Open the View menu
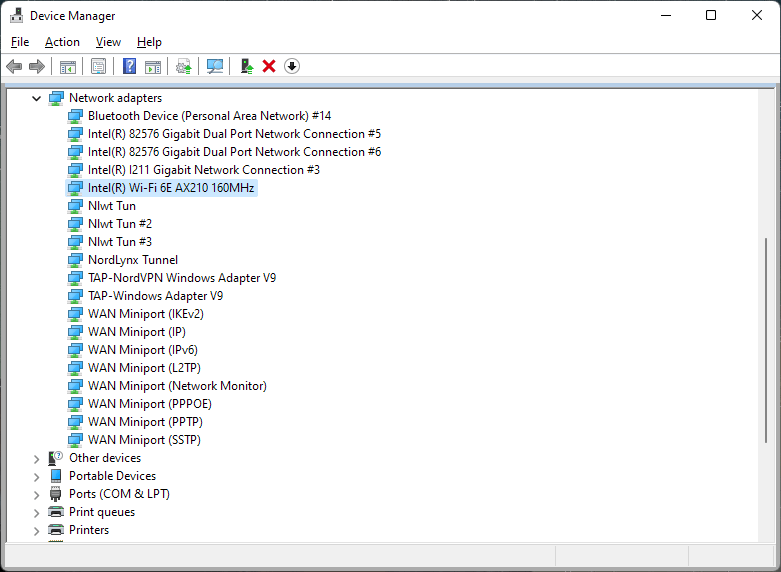781x572 pixels. (x=108, y=42)
